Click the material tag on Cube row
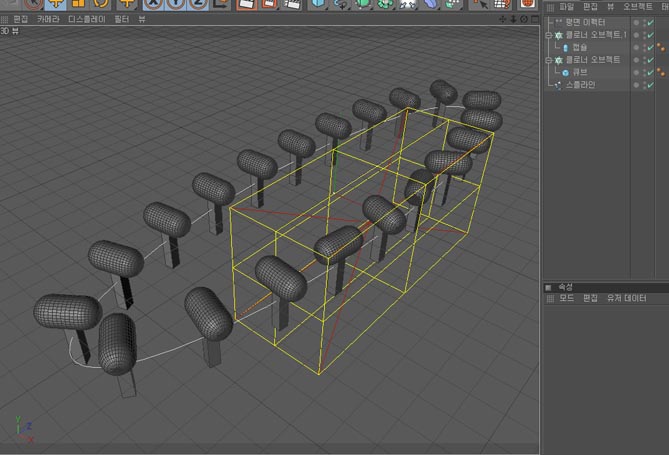Screen dimensions: 669x455 662,72
